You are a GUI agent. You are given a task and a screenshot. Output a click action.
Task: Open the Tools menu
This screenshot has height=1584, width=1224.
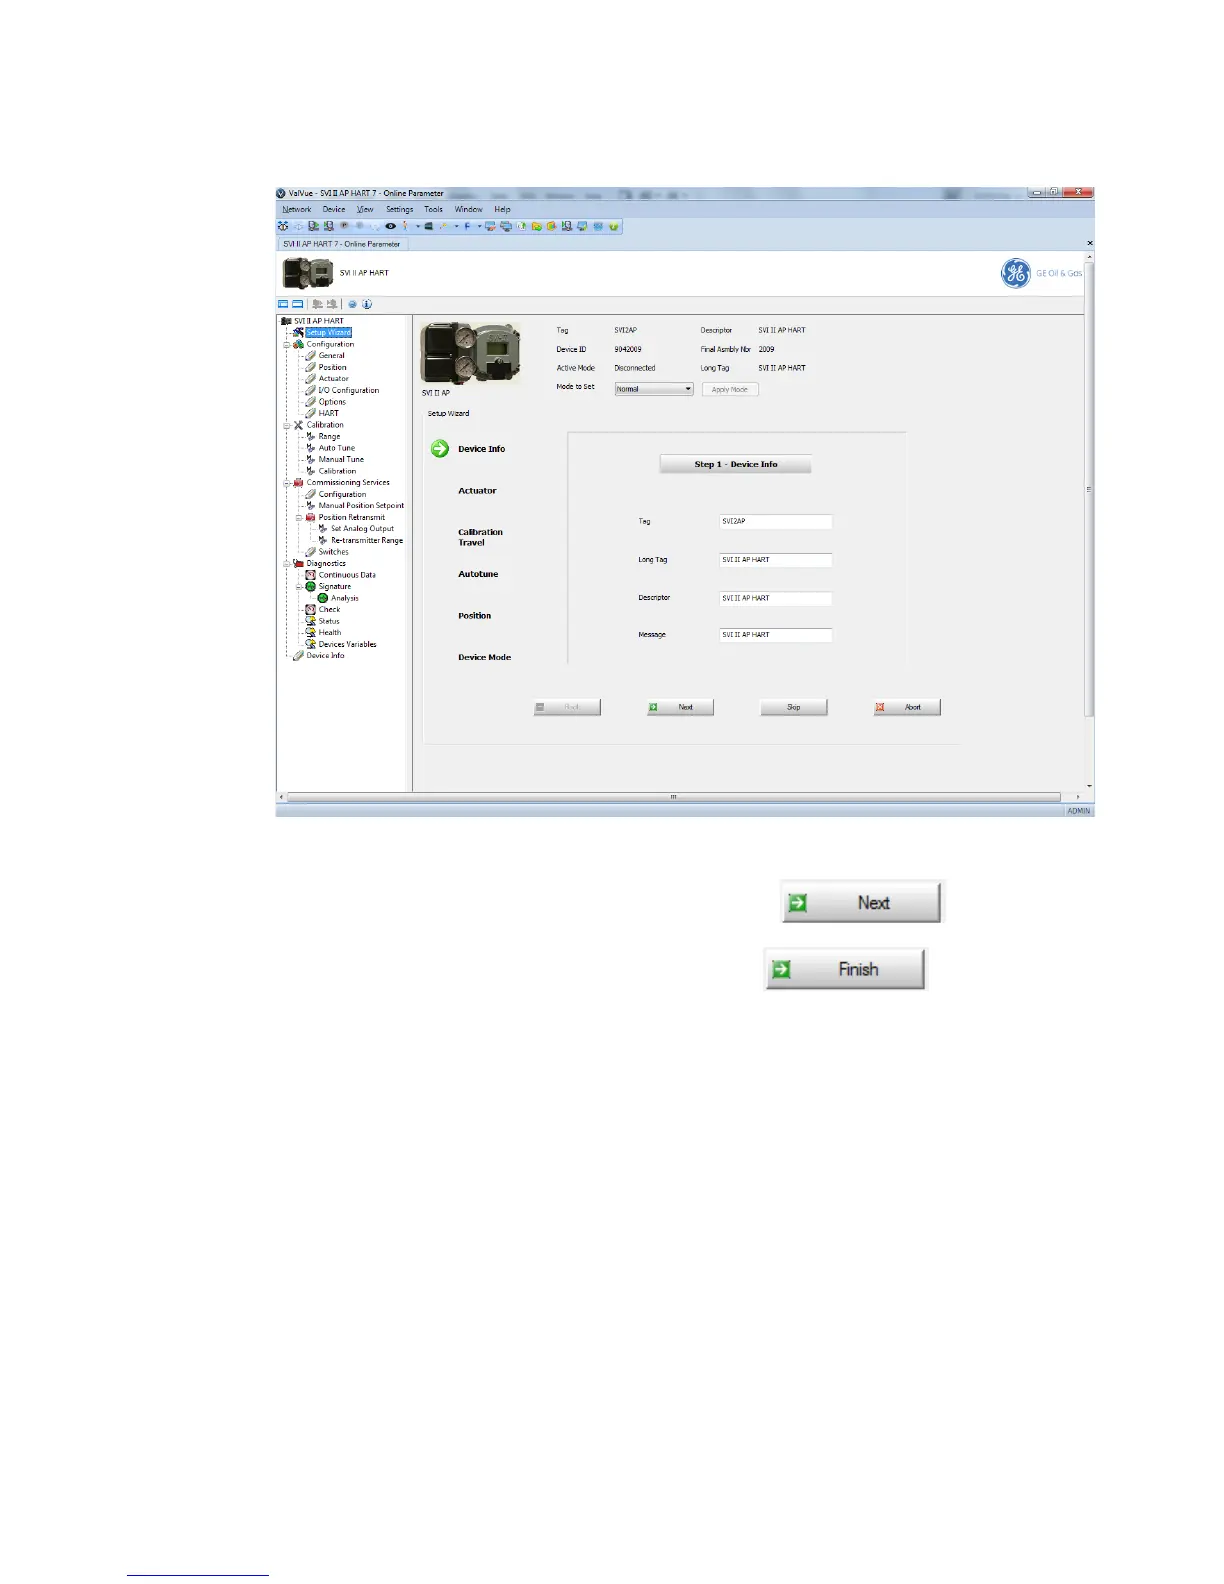coord(433,210)
